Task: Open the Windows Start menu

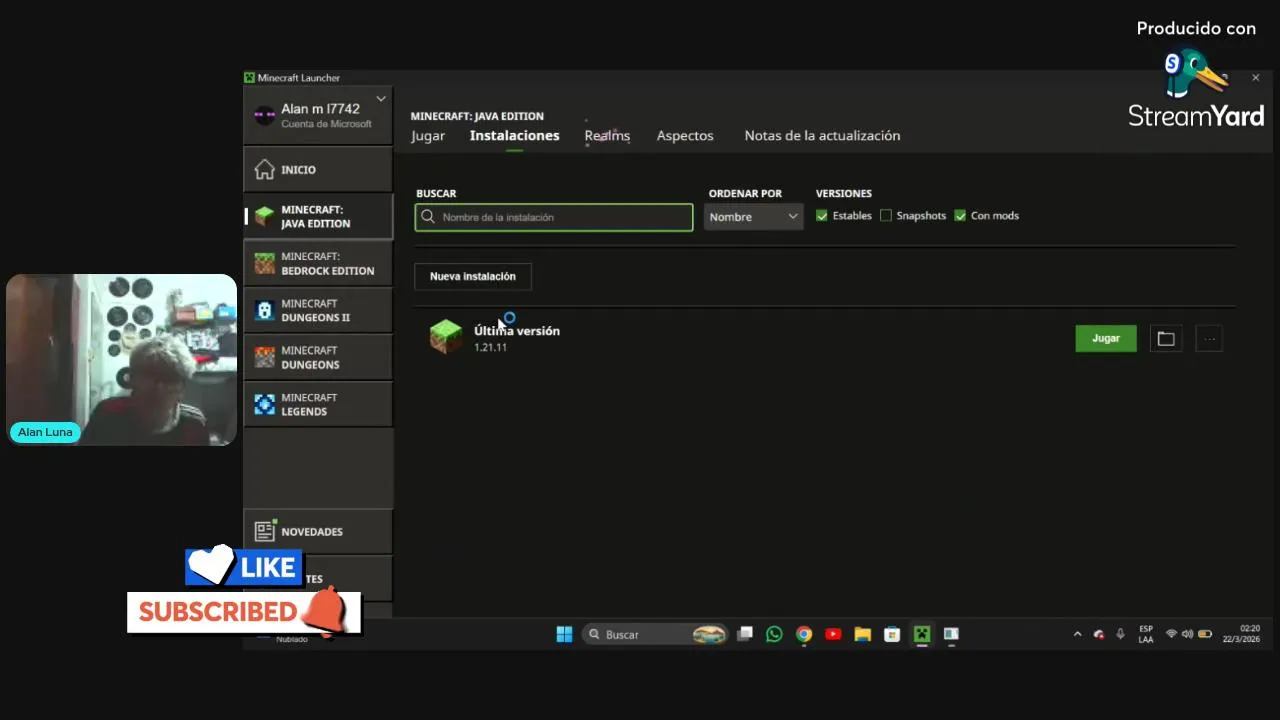Action: tap(564, 634)
